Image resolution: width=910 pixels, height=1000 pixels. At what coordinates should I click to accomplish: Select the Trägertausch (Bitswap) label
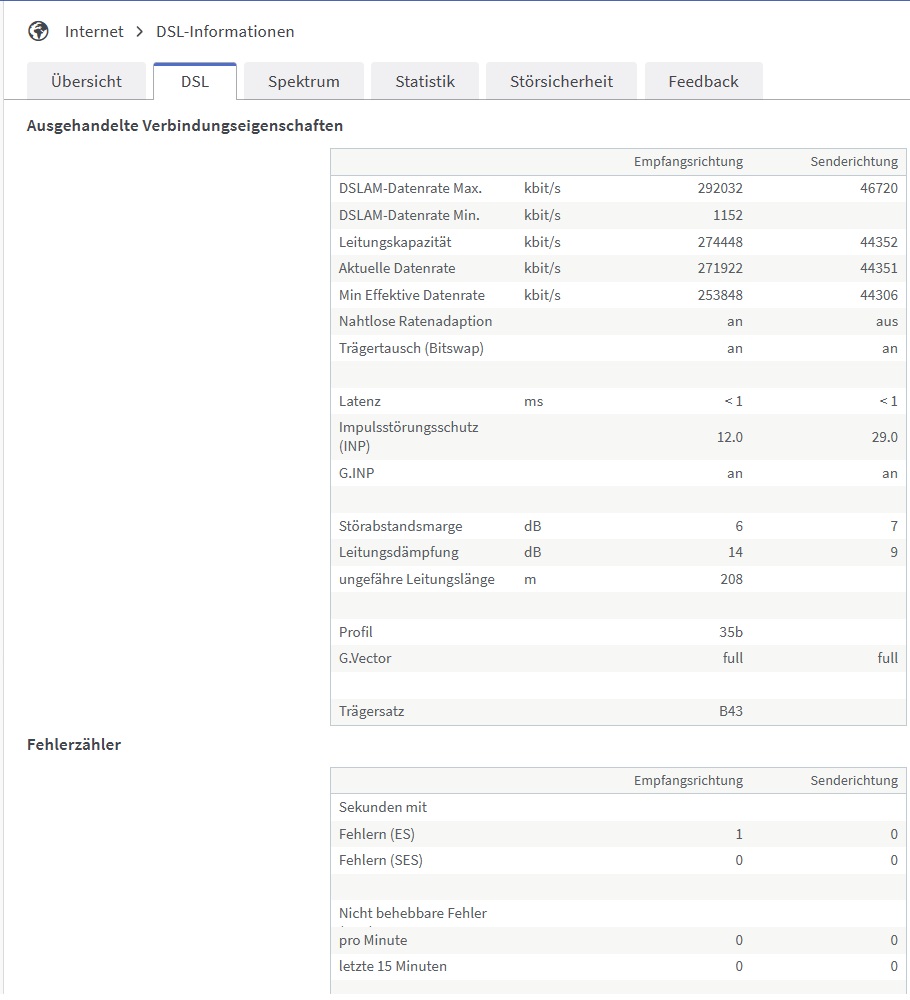tap(411, 348)
